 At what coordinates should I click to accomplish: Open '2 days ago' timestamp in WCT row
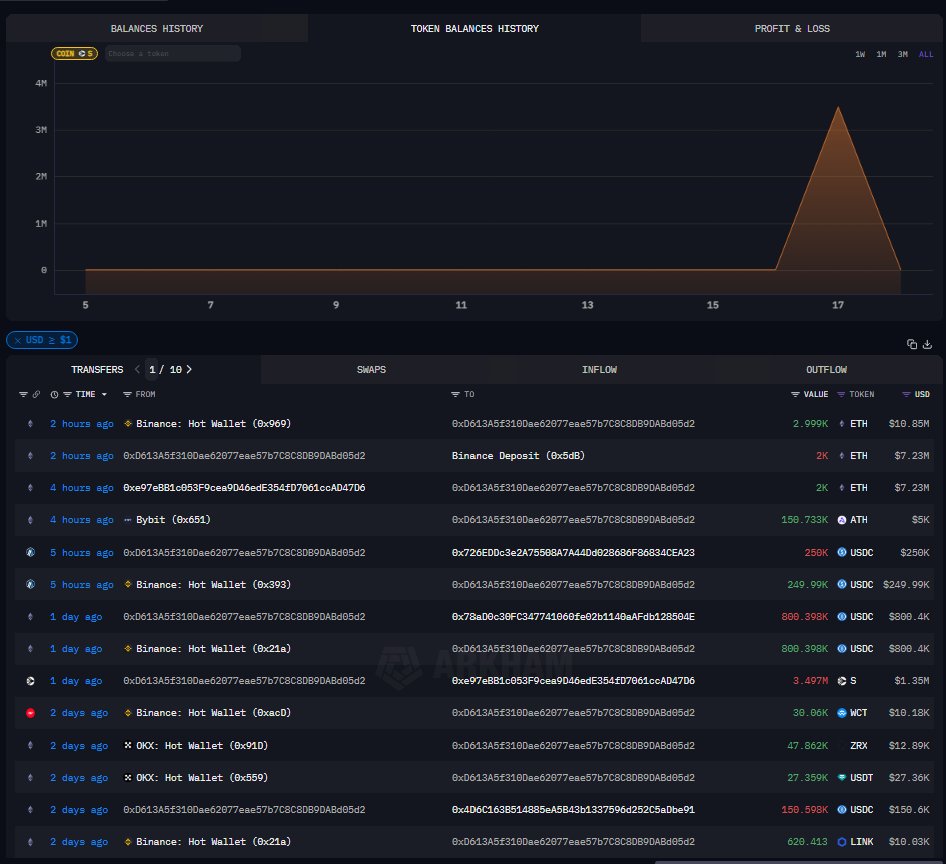79,713
